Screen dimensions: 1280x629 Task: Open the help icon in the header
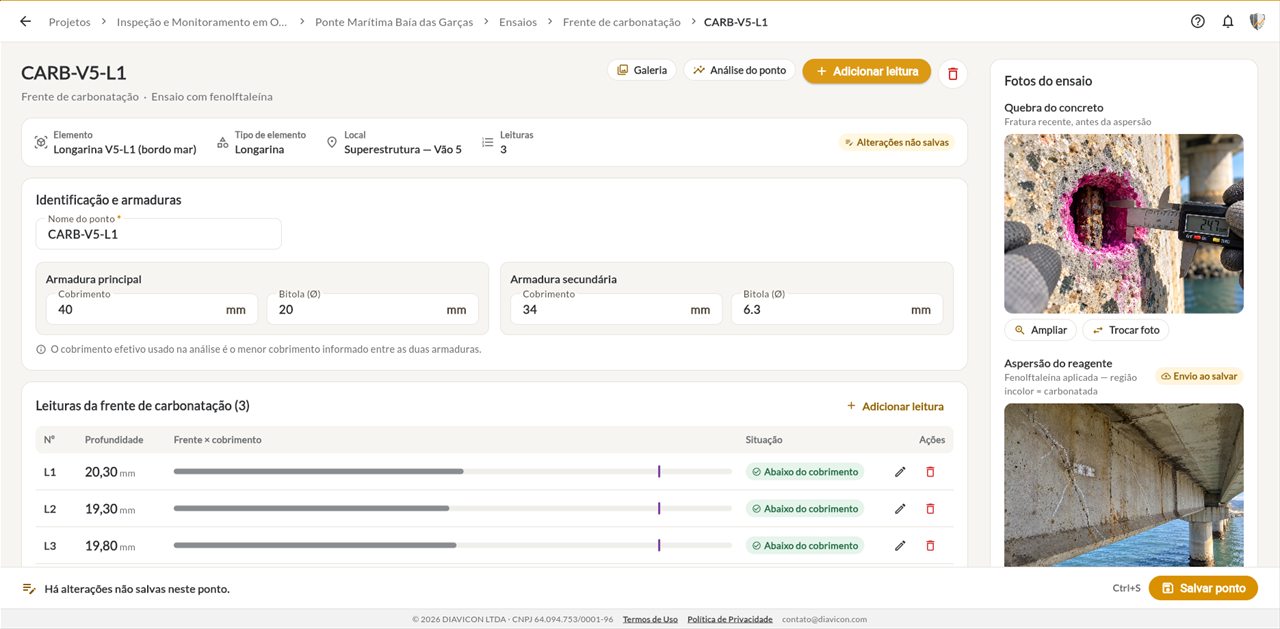pyautogui.click(x=1198, y=21)
